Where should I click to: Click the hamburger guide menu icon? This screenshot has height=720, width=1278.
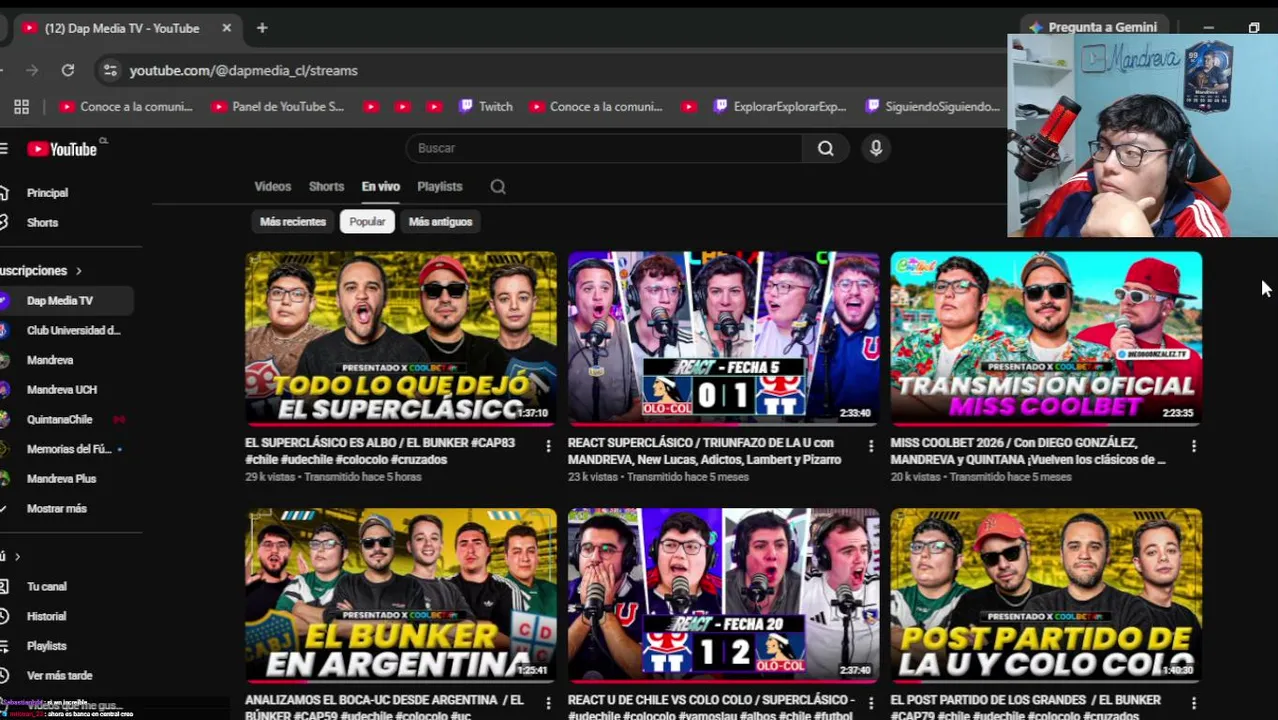click(4, 149)
